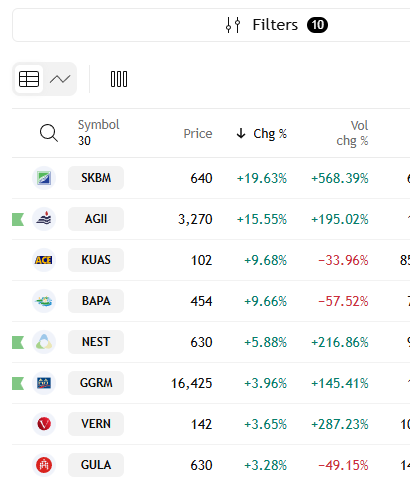Switch to chart view
The width and height of the screenshot is (410, 484).
coord(60,79)
